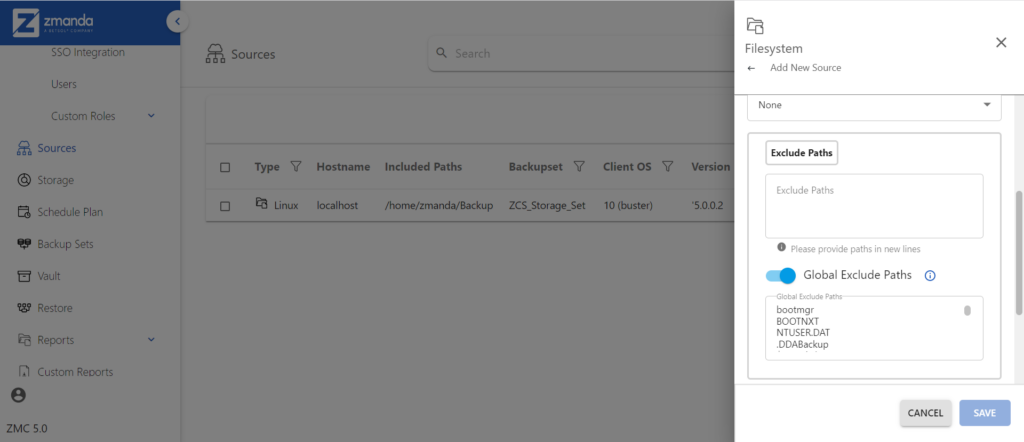
Task: Click the Restore icon in sidebar
Action: (x=24, y=308)
